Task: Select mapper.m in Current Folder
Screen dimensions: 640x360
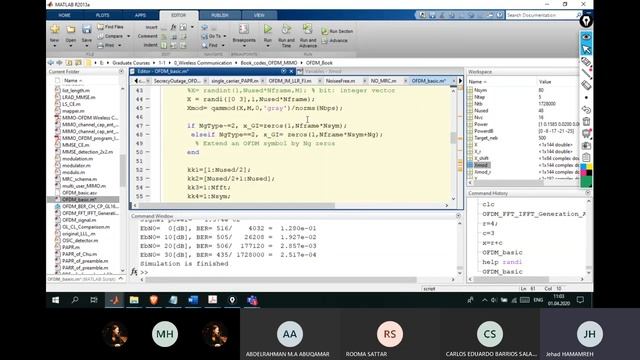Action: click(x=73, y=111)
